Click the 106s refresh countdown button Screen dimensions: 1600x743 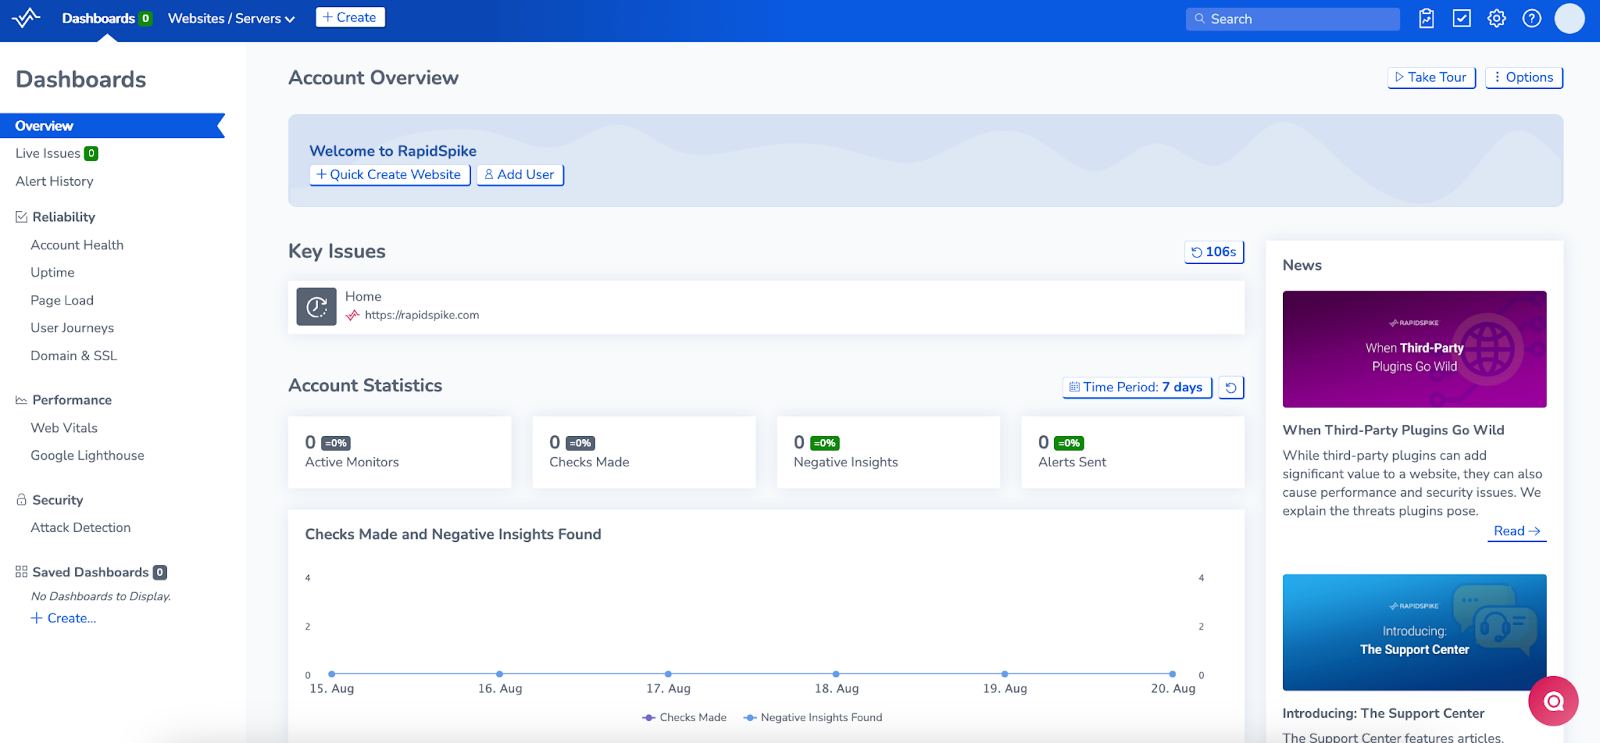point(1214,252)
